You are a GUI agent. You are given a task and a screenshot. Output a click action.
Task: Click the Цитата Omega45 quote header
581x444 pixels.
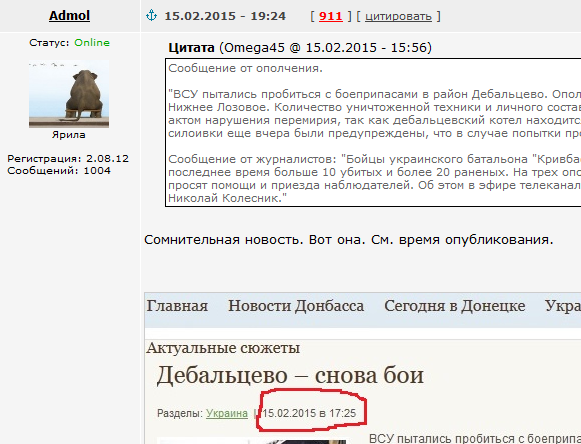tap(300, 48)
